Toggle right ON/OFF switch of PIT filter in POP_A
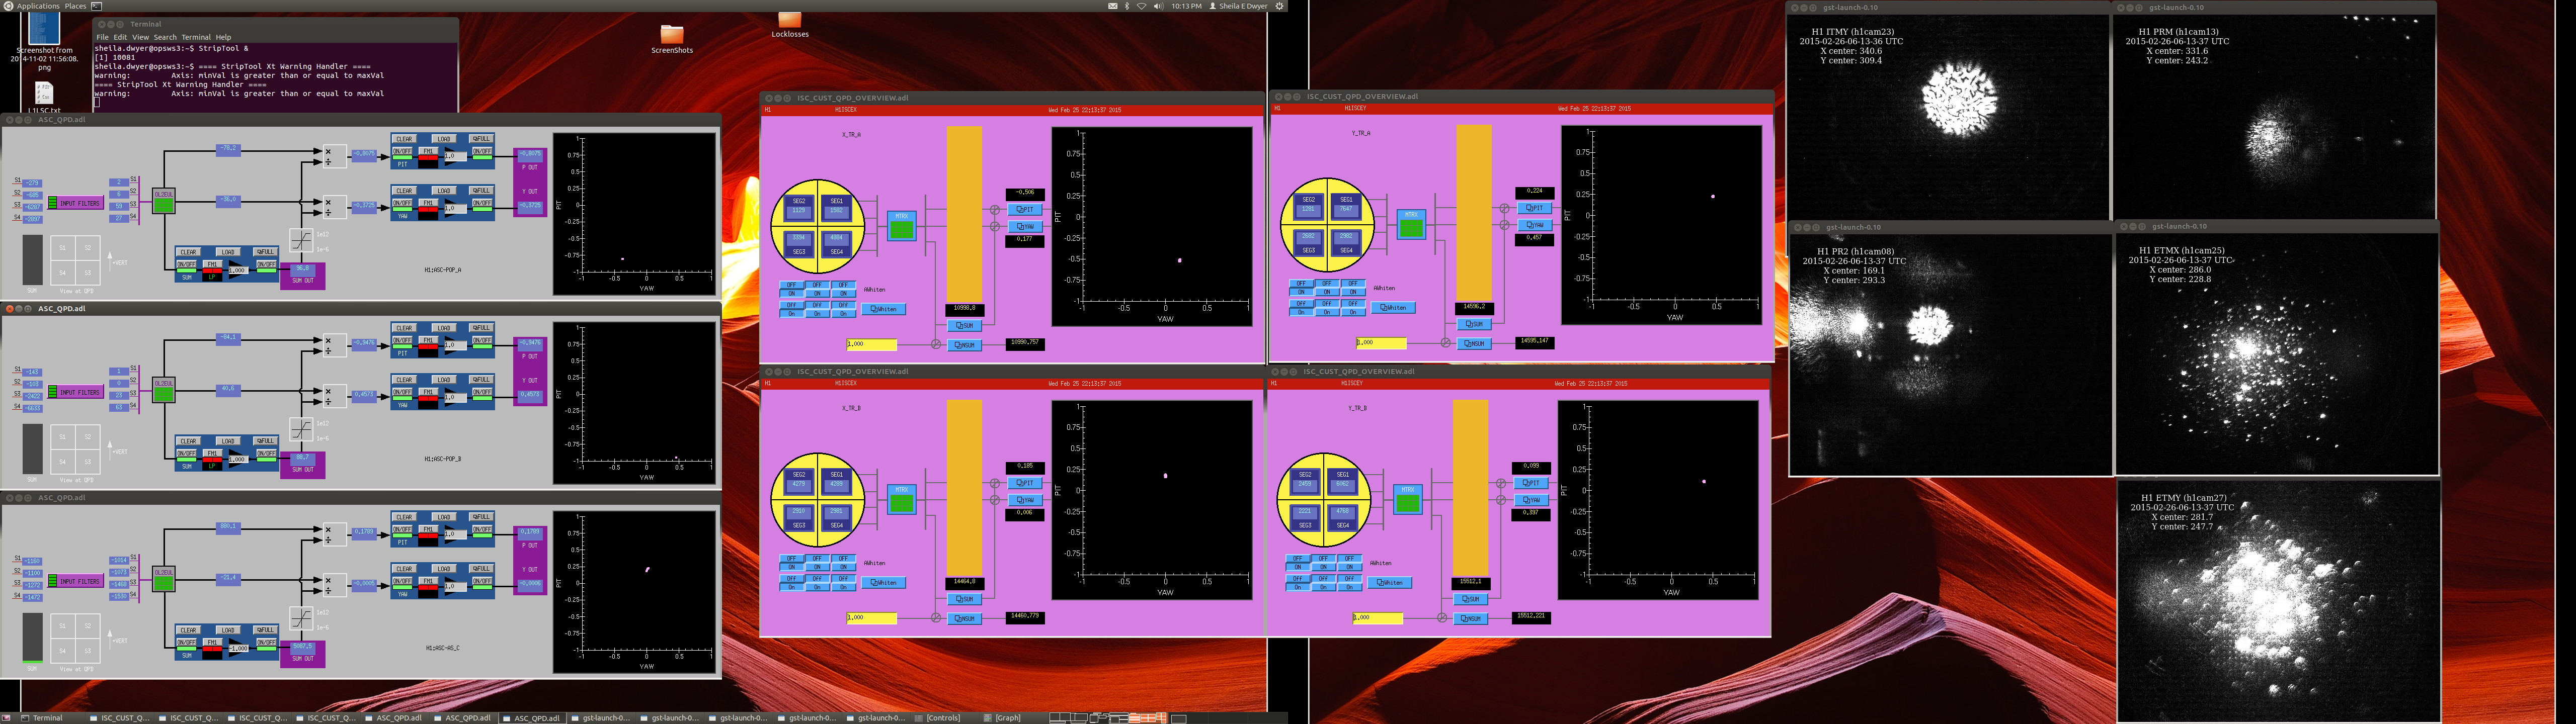 (x=482, y=152)
